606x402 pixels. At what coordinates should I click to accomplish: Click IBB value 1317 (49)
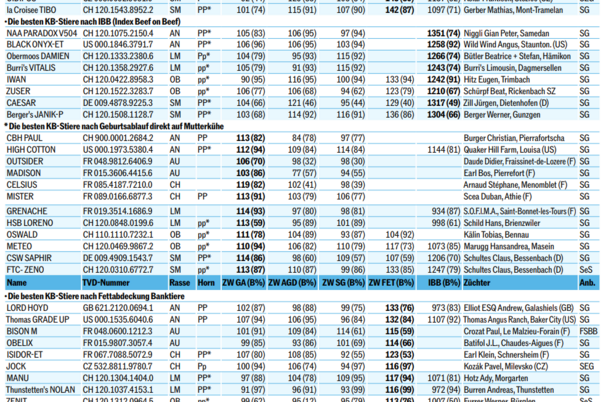[444, 103]
